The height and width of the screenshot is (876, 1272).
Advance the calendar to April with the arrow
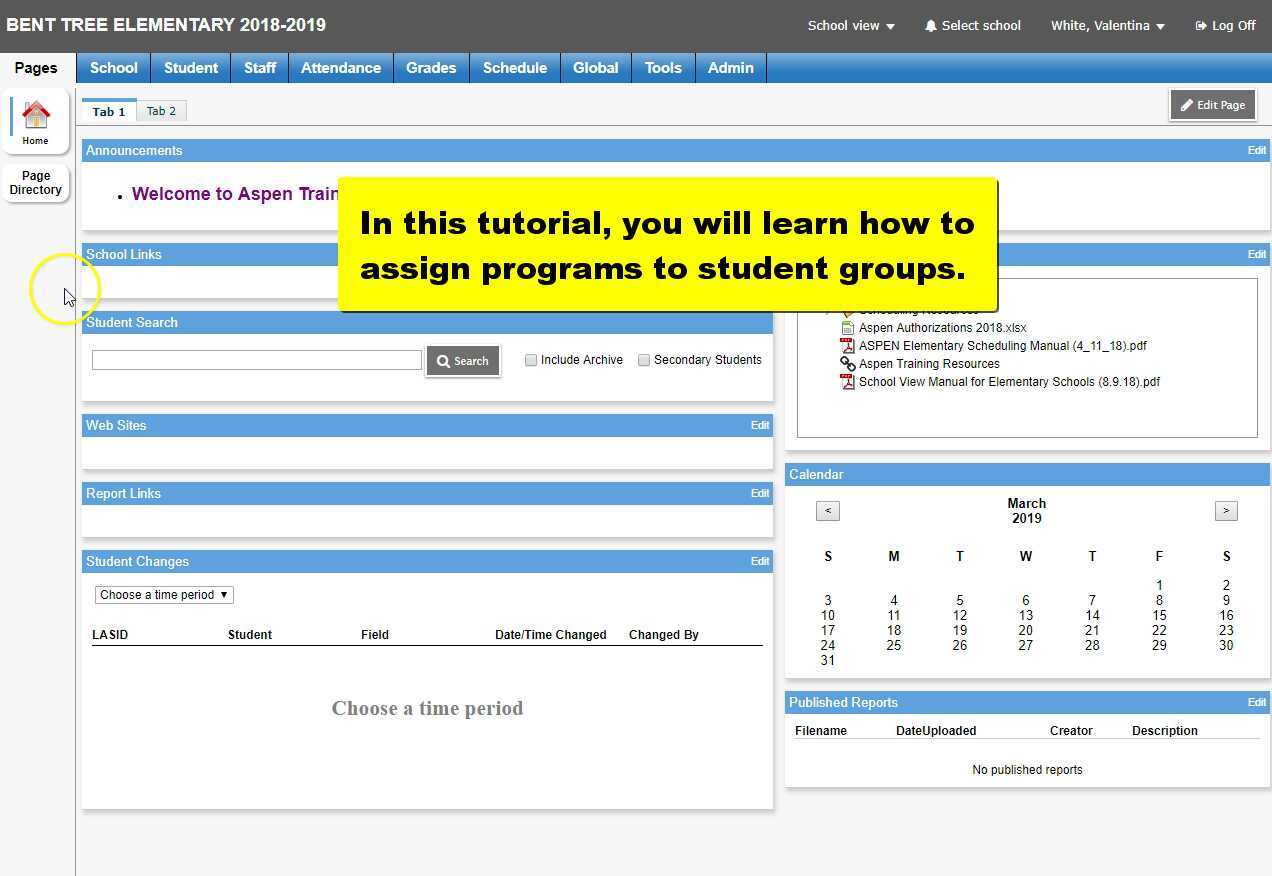1226,510
